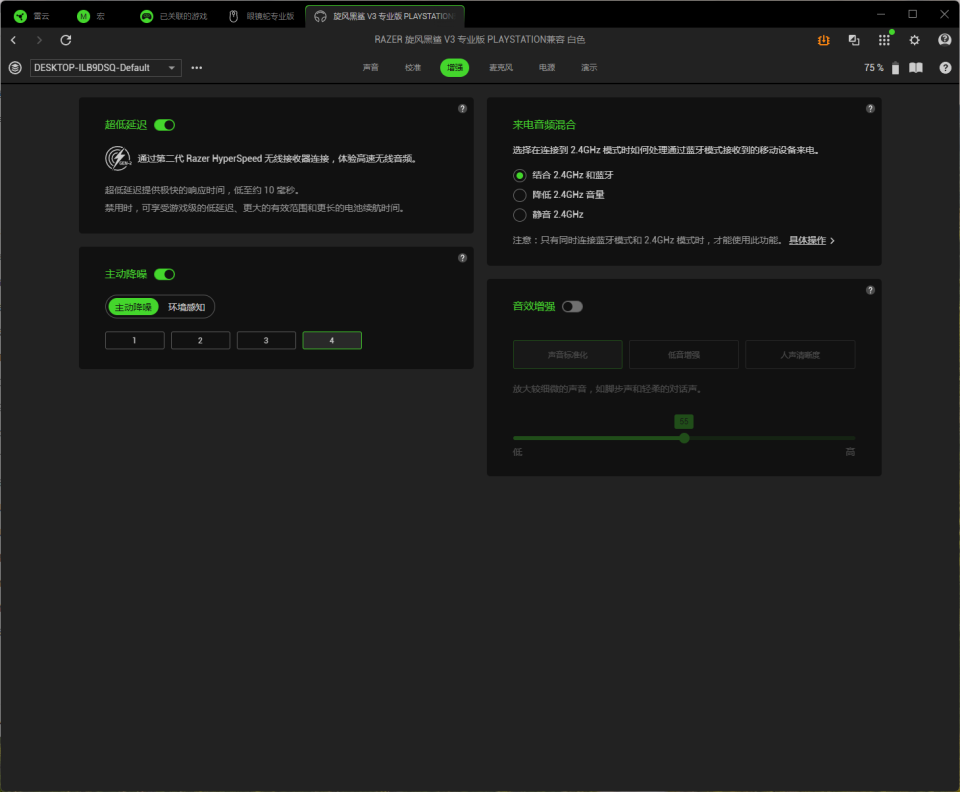Click help icon on 超低延迟 card
This screenshot has width=960, height=792.
(462, 108)
